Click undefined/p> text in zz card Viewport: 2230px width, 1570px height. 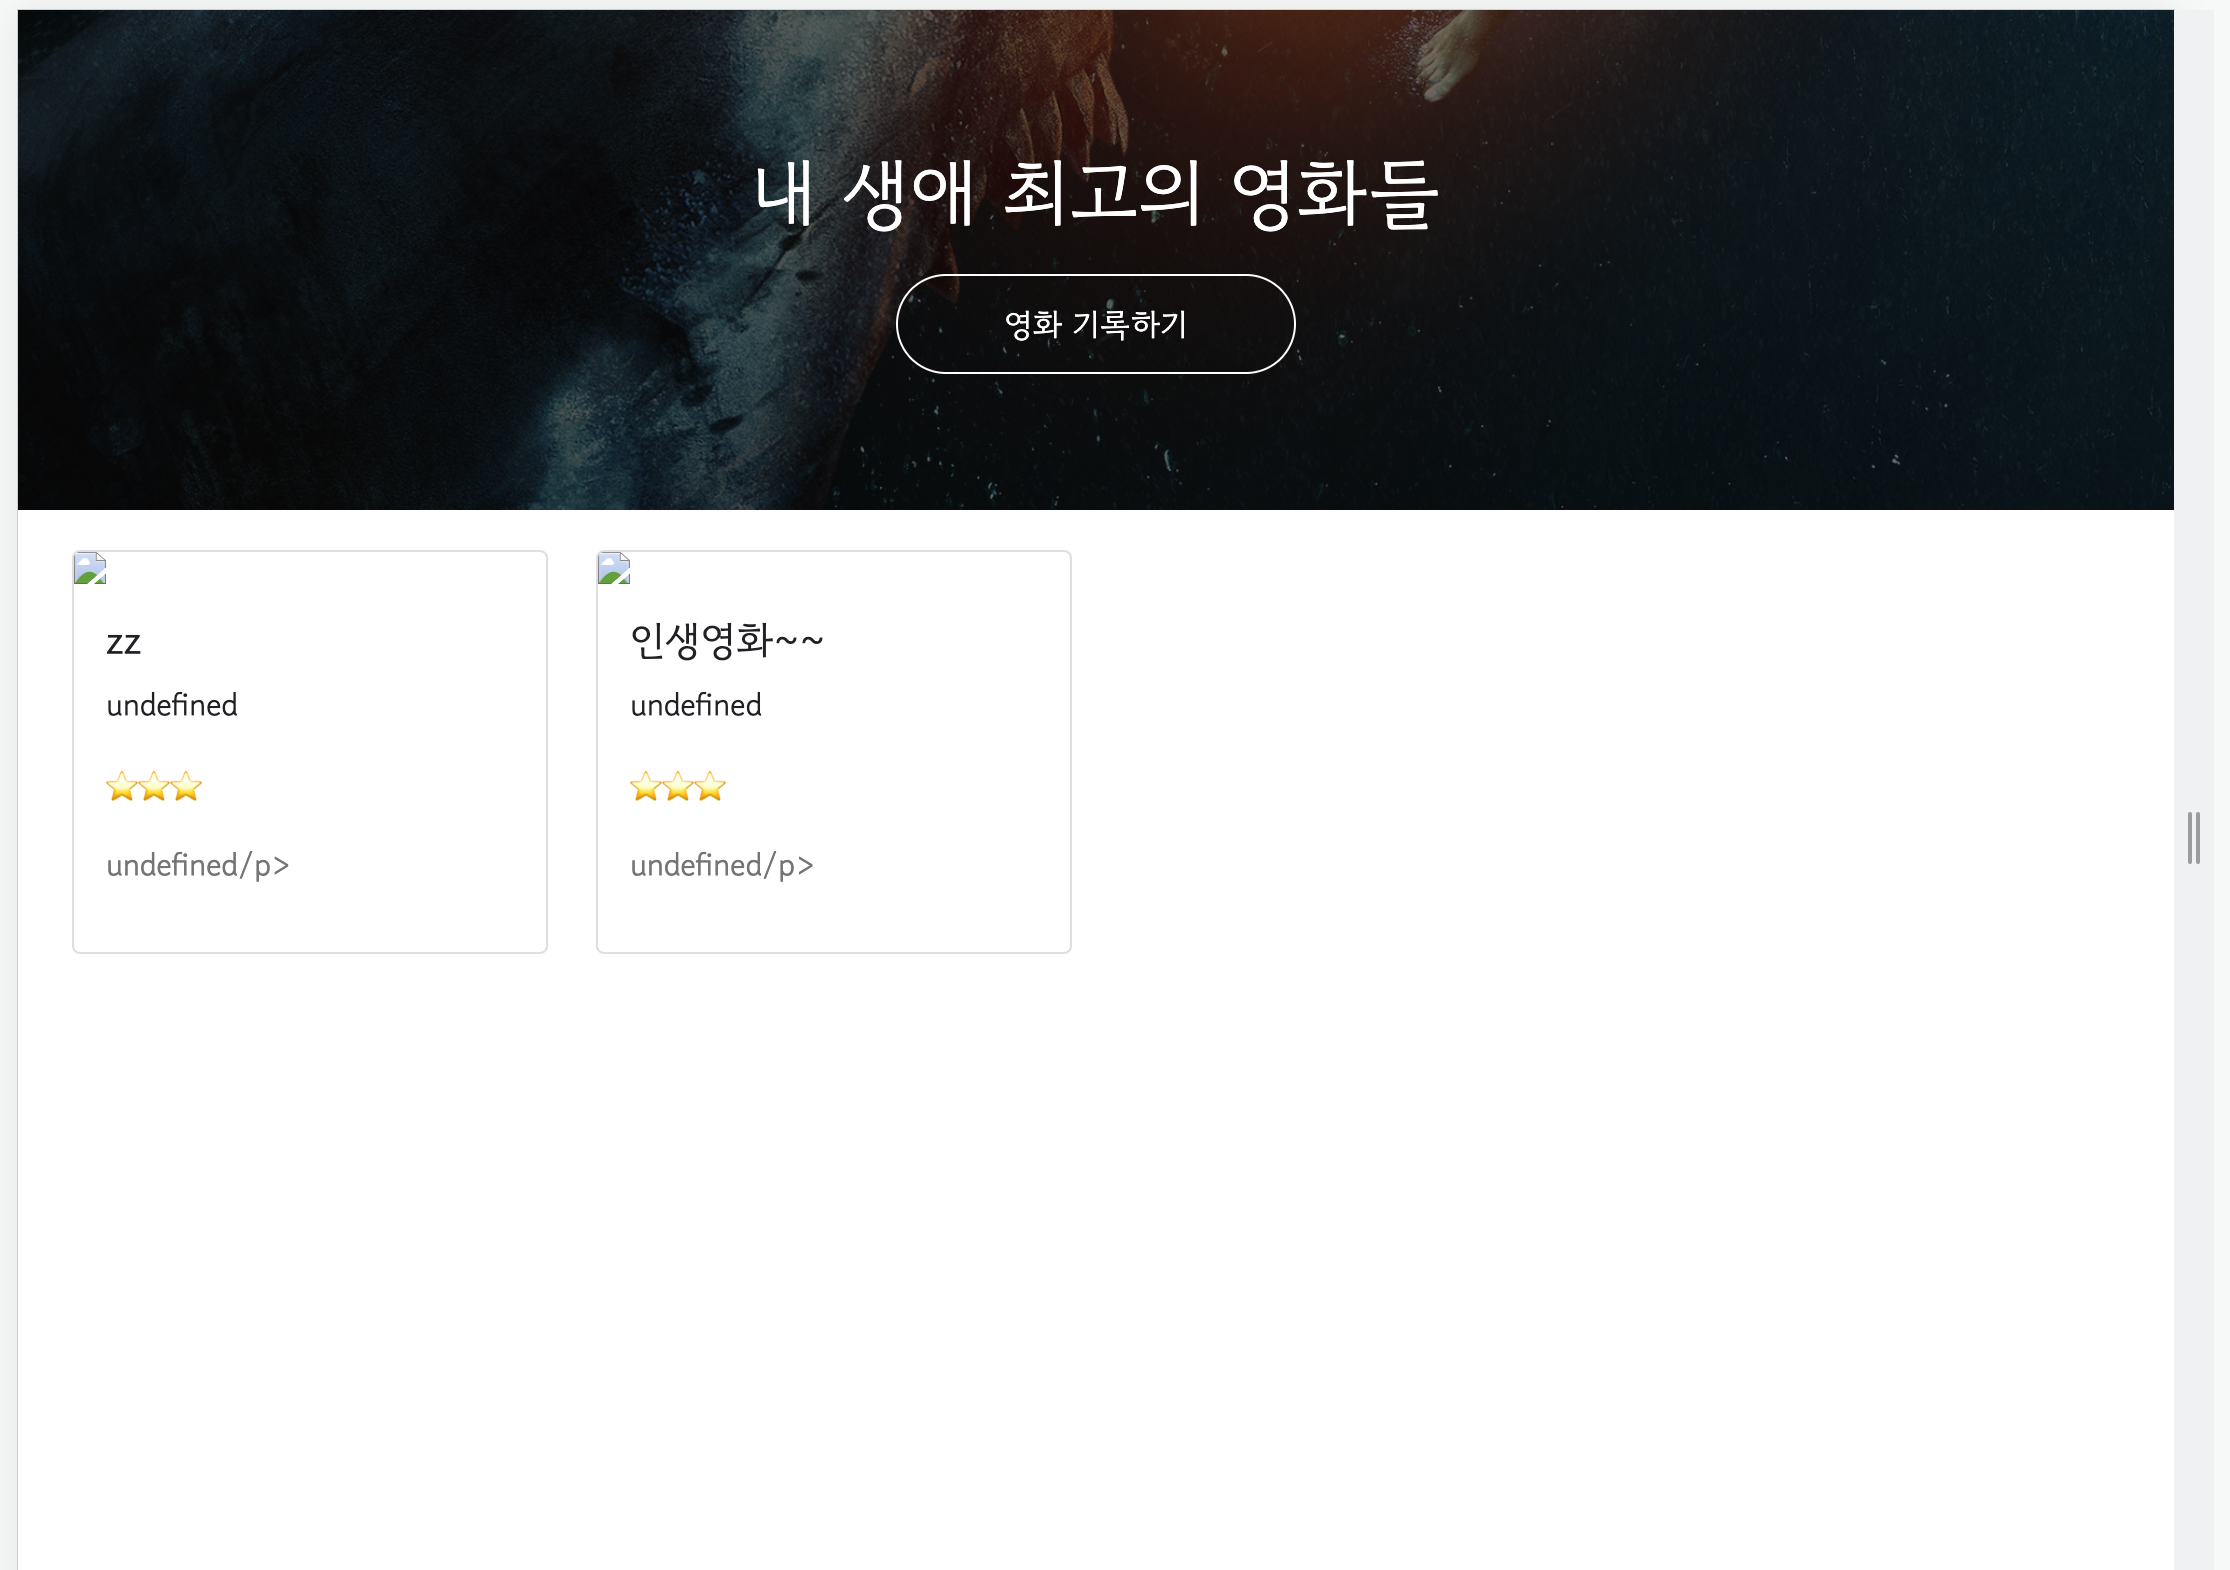click(x=198, y=865)
